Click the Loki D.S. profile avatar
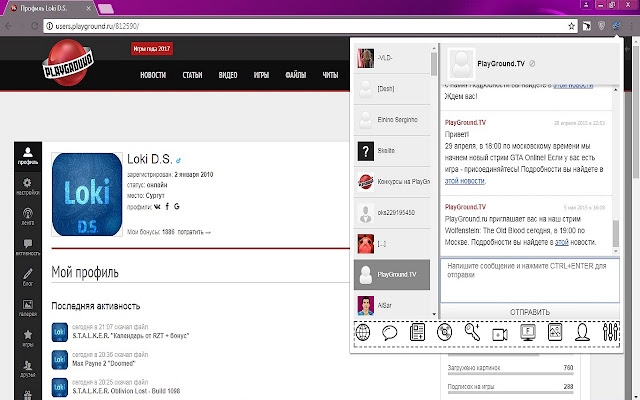The image size is (640, 400). pos(87,194)
